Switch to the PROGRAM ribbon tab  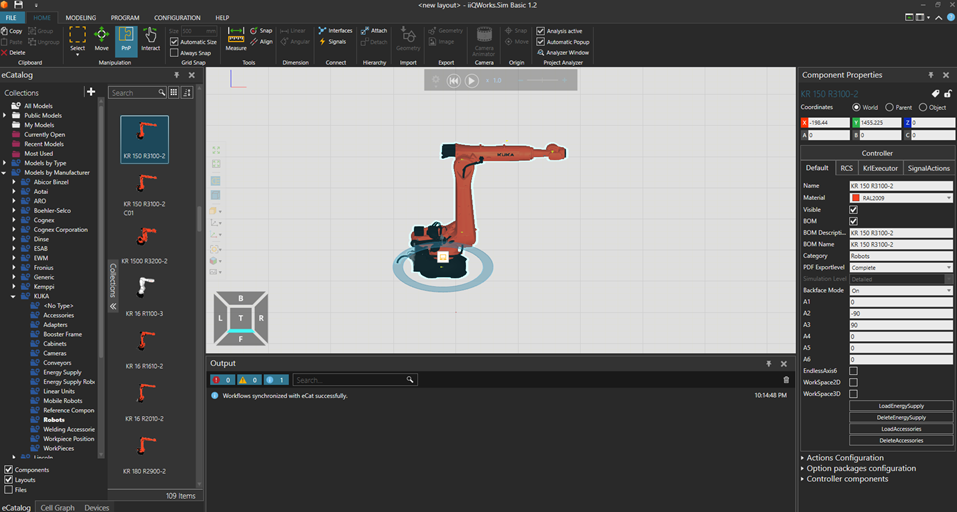point(125,18)
